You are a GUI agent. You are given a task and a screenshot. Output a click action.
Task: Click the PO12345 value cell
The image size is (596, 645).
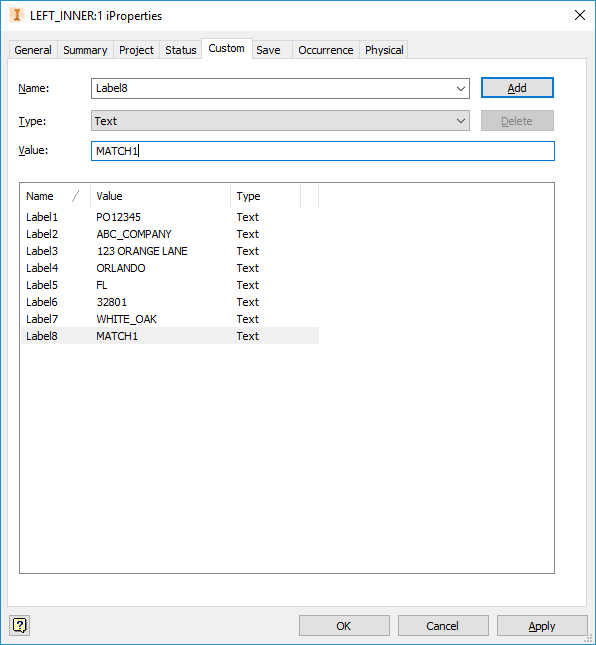tap(118, 217)
